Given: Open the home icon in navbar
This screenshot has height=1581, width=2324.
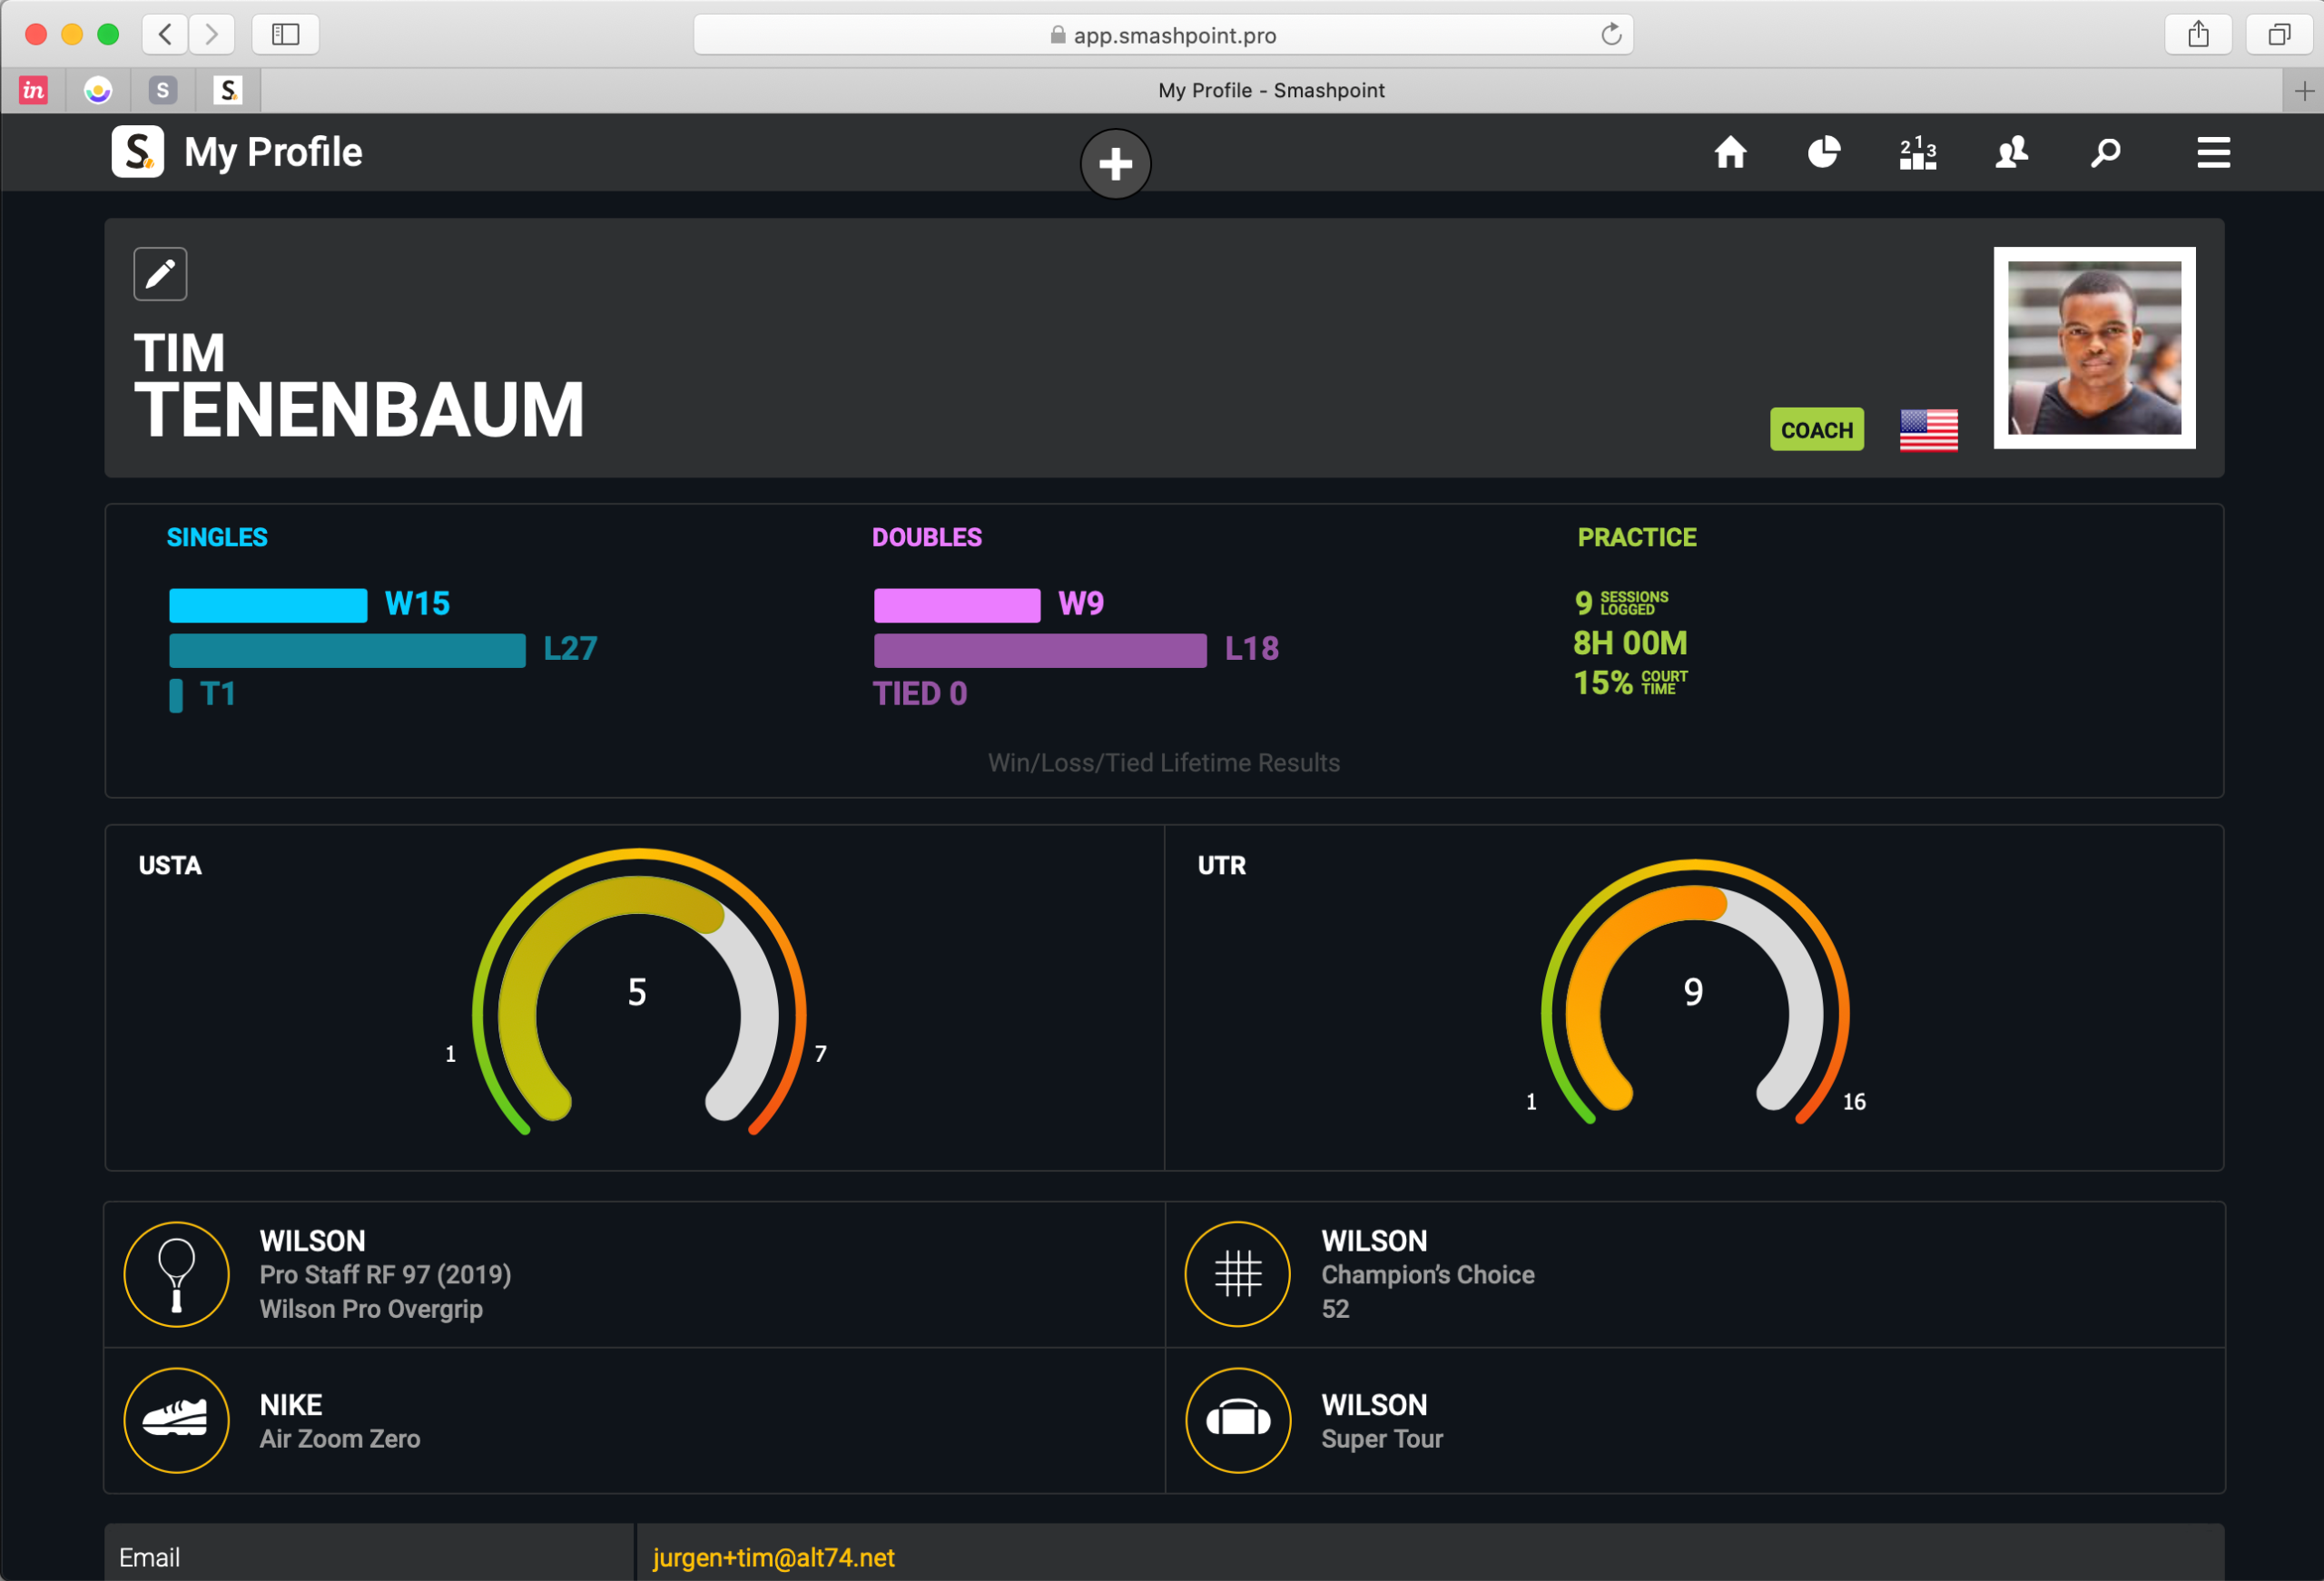Looking at the screenshot, I should click(1730, 153).
